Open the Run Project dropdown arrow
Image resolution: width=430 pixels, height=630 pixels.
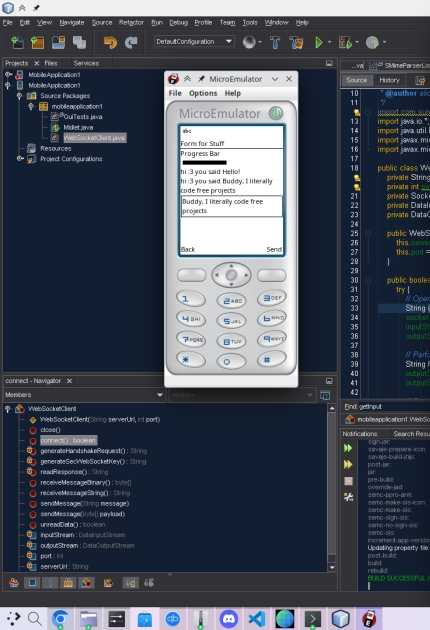tap(330, 42)
